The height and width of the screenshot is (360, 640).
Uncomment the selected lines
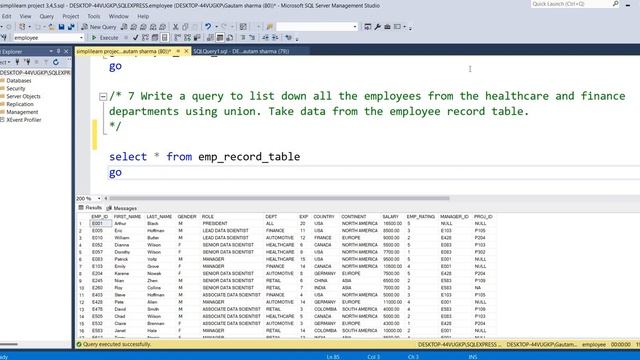(x=252, y=38)
